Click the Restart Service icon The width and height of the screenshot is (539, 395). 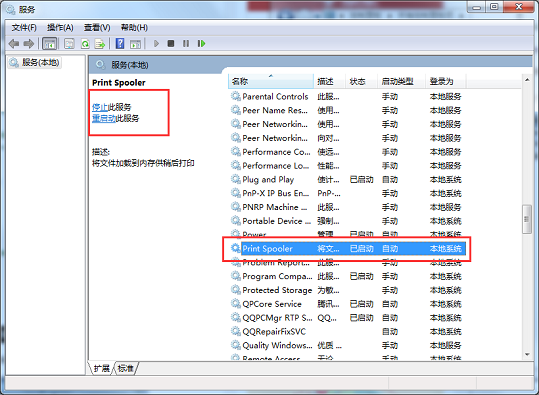click(201, 44)
